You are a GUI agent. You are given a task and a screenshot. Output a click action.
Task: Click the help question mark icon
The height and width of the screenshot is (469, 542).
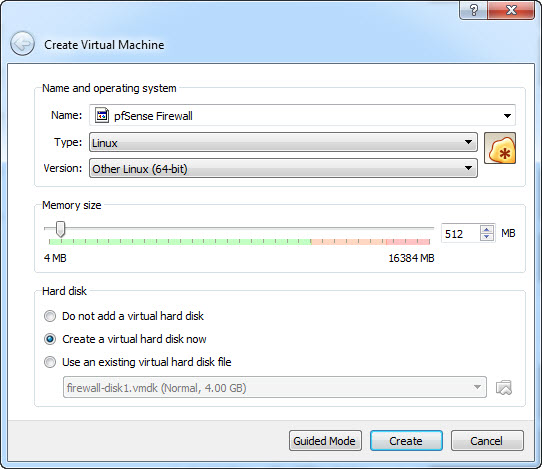coord(473,10)
